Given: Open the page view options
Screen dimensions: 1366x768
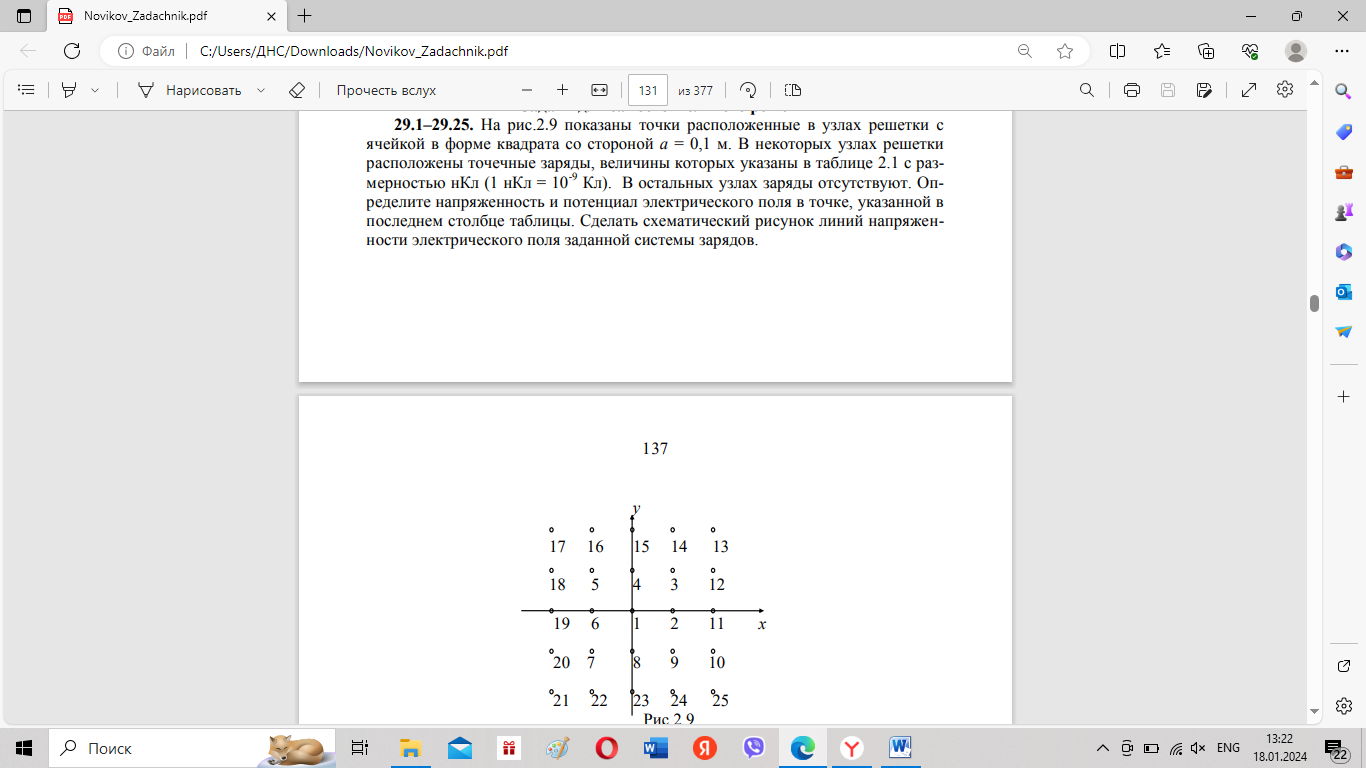Looking at the screenshot, I should coord(793,90).
